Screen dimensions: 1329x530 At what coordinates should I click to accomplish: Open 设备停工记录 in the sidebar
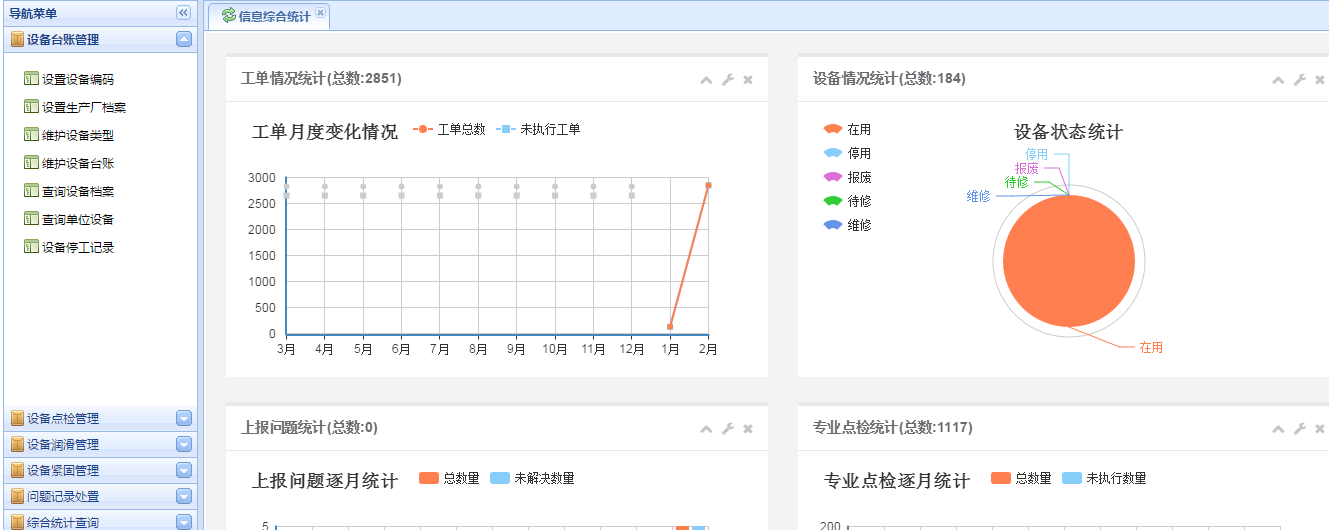click(x=77, y=247)
